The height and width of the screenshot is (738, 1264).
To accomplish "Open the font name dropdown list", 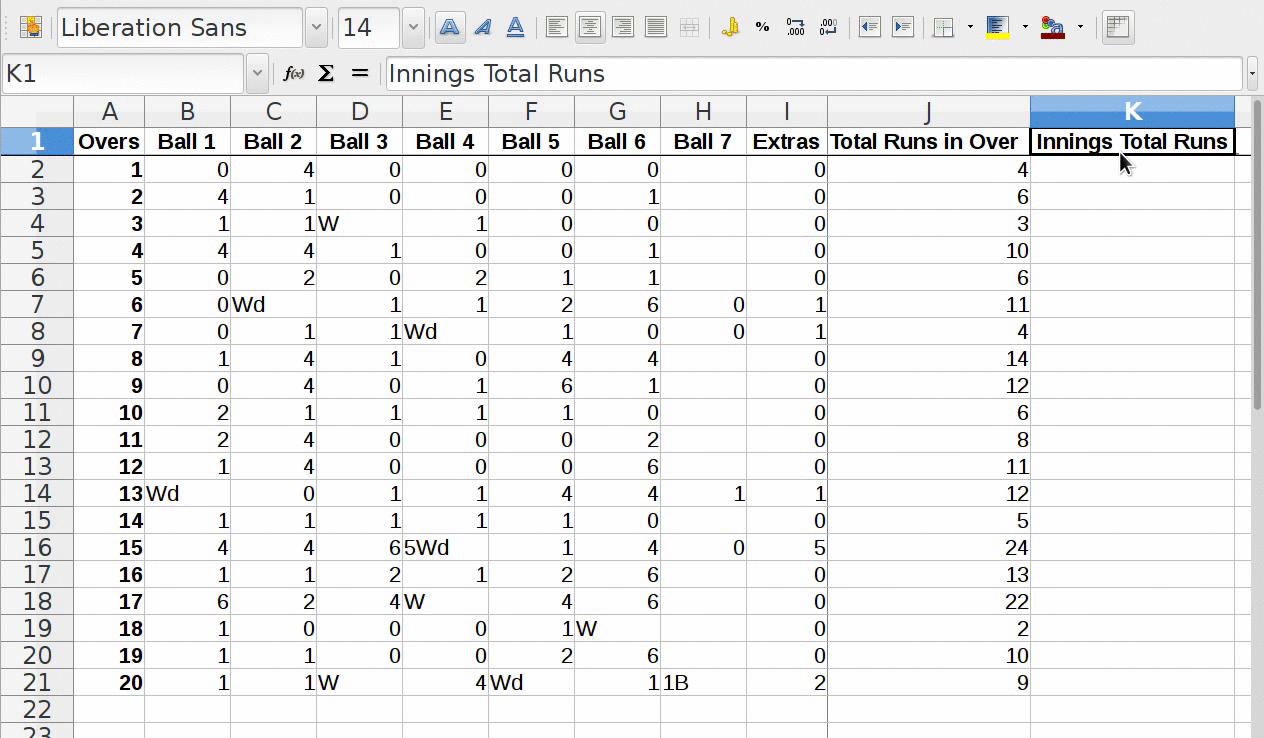I will (x=316, y=28).
